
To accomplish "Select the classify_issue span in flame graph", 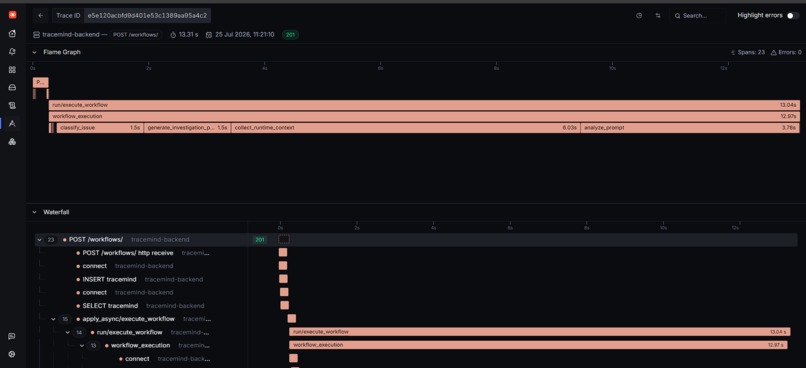I will (x=100, y=128).
